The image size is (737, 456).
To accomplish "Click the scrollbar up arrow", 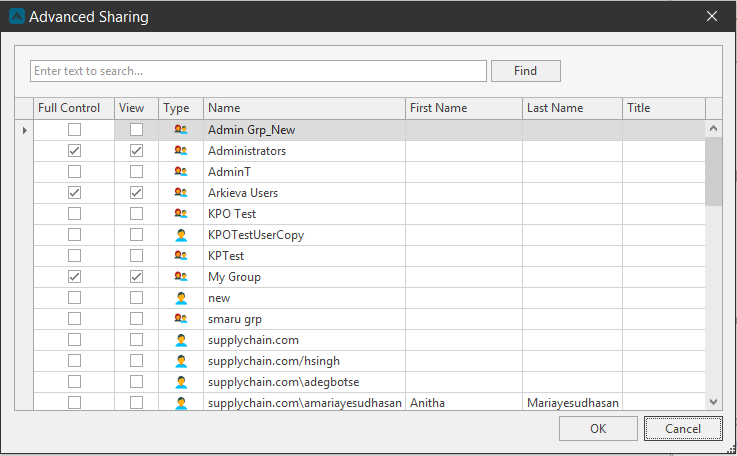I will click(x=713, y=128).
